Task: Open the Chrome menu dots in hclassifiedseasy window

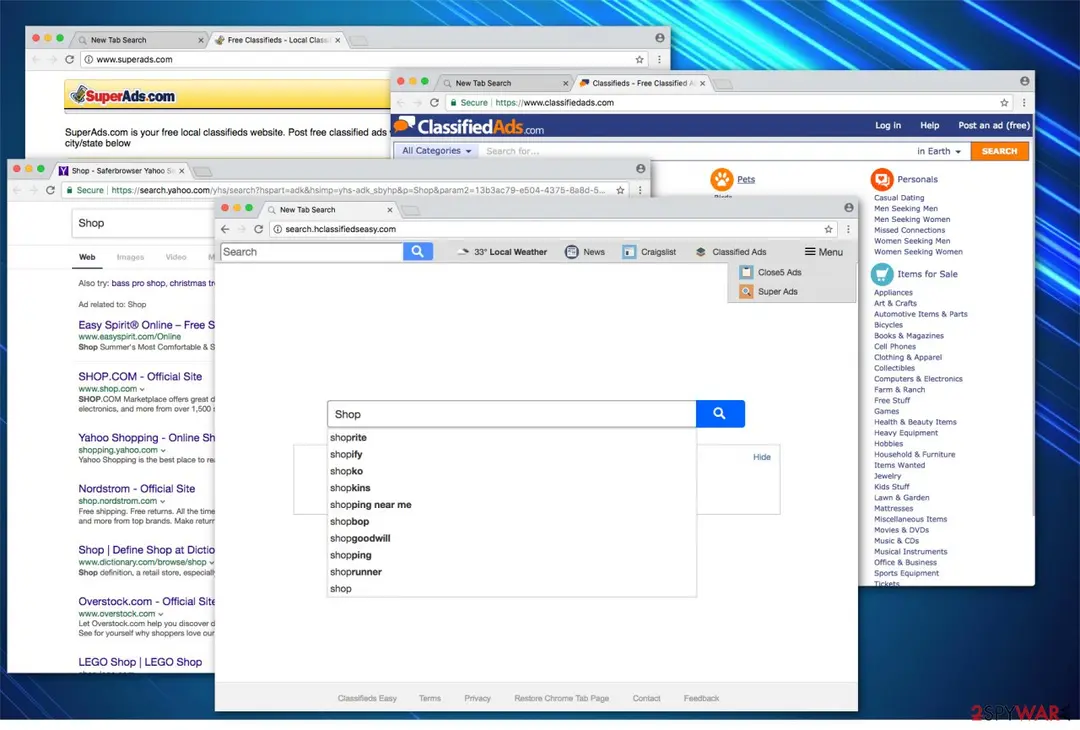Action: pos(849,229)
